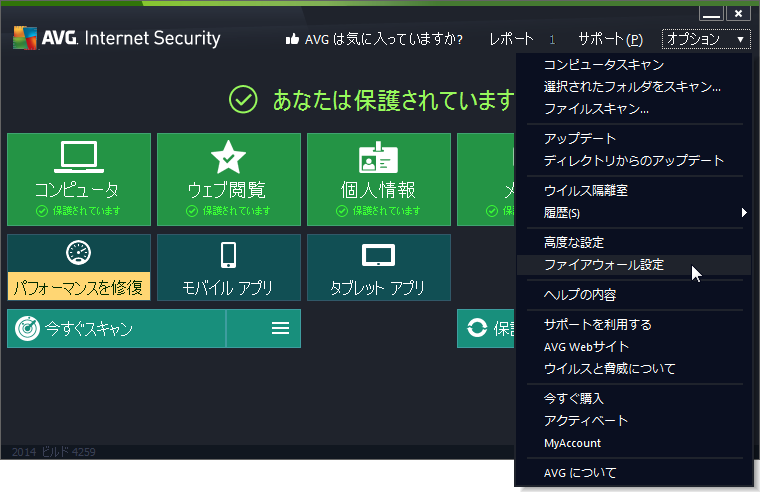The width and height of the screenshot is (760, 492).
Task: Open the Web Browsing (ウェブ閲覧) star icon tile
Action: (x=228, y=158)
